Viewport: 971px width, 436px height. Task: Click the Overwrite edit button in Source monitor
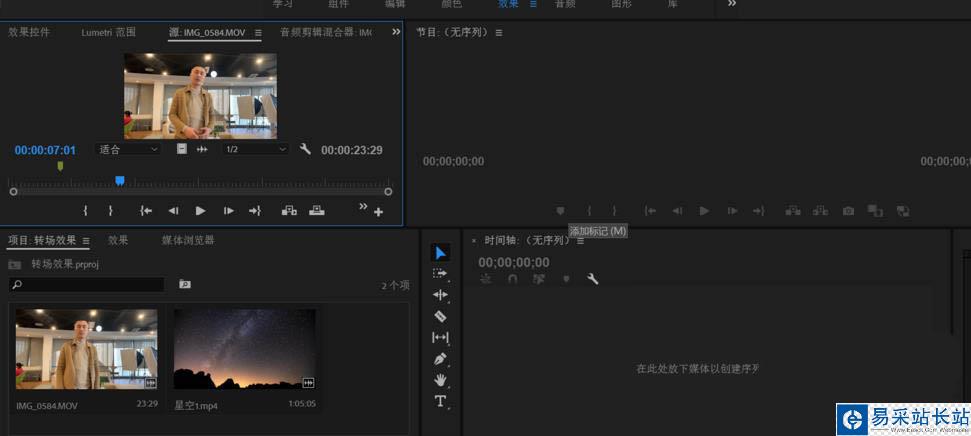[316, 211]
